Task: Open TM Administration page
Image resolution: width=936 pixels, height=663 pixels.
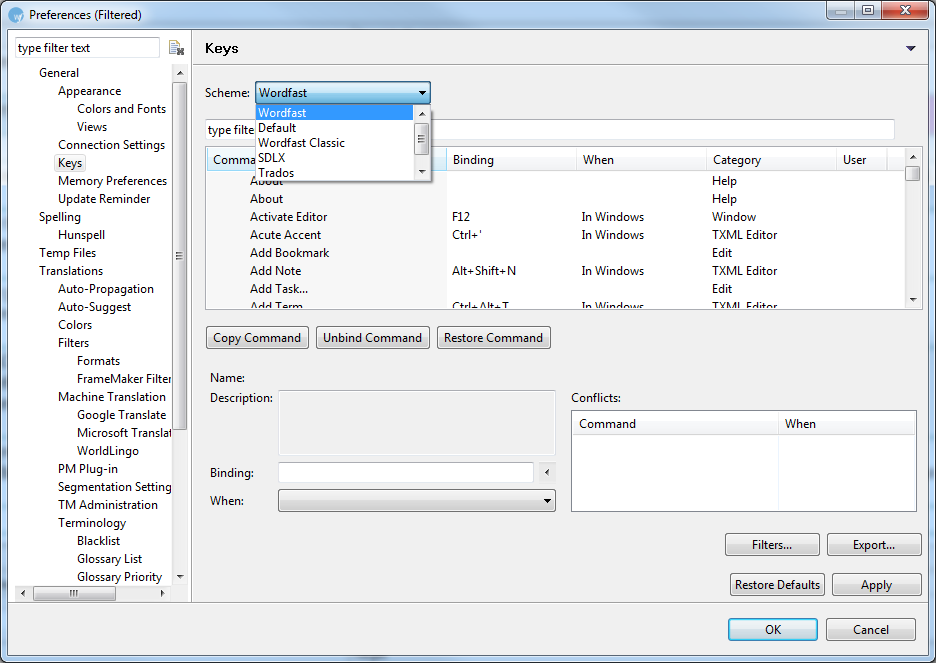Action: click(x=108, y=505)
